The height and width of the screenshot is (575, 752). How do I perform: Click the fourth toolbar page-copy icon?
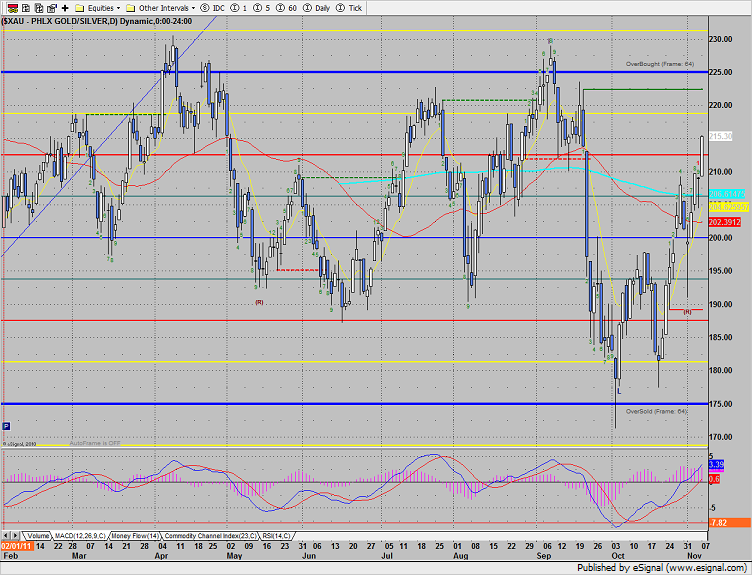52,8
